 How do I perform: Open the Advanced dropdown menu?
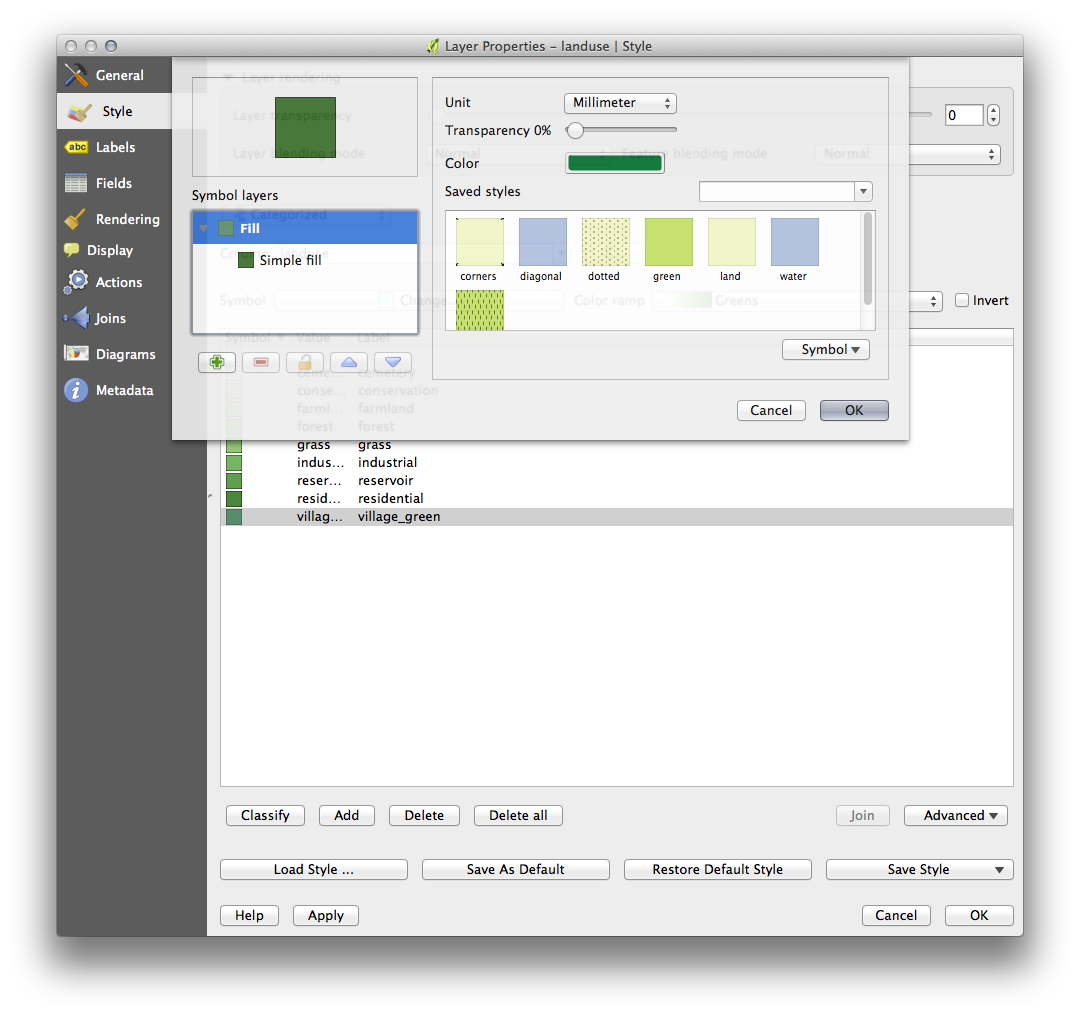[955, 815]
